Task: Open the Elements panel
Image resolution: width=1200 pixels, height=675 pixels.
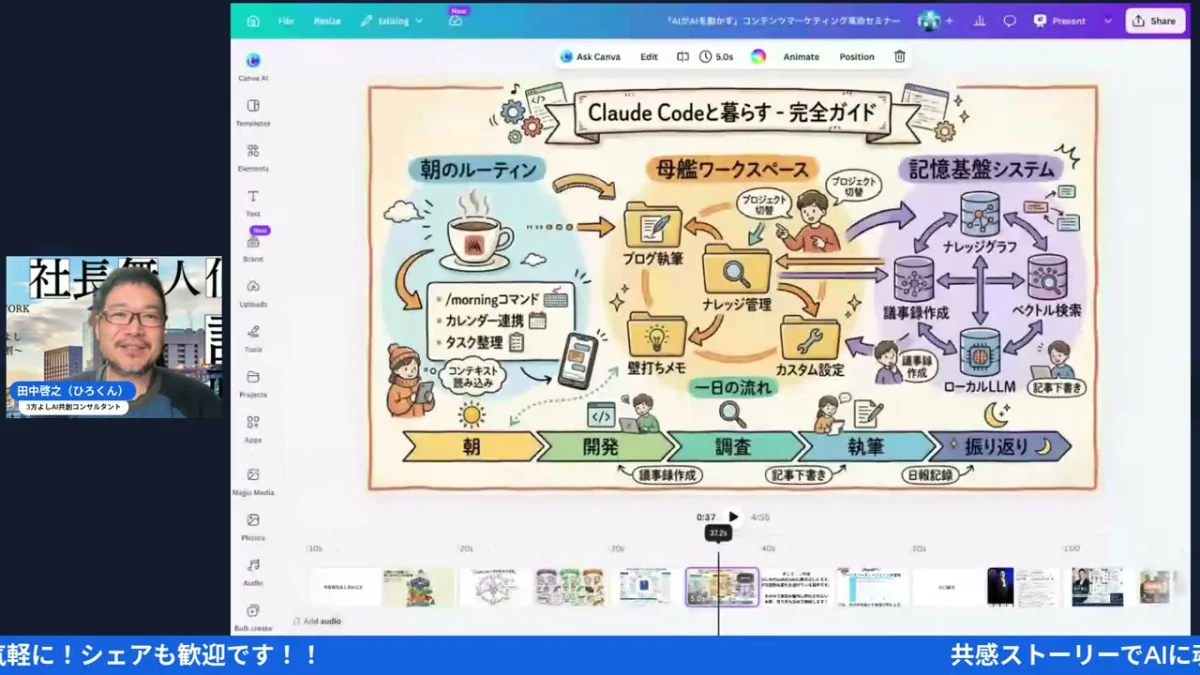Action: (x=253, y=153)
